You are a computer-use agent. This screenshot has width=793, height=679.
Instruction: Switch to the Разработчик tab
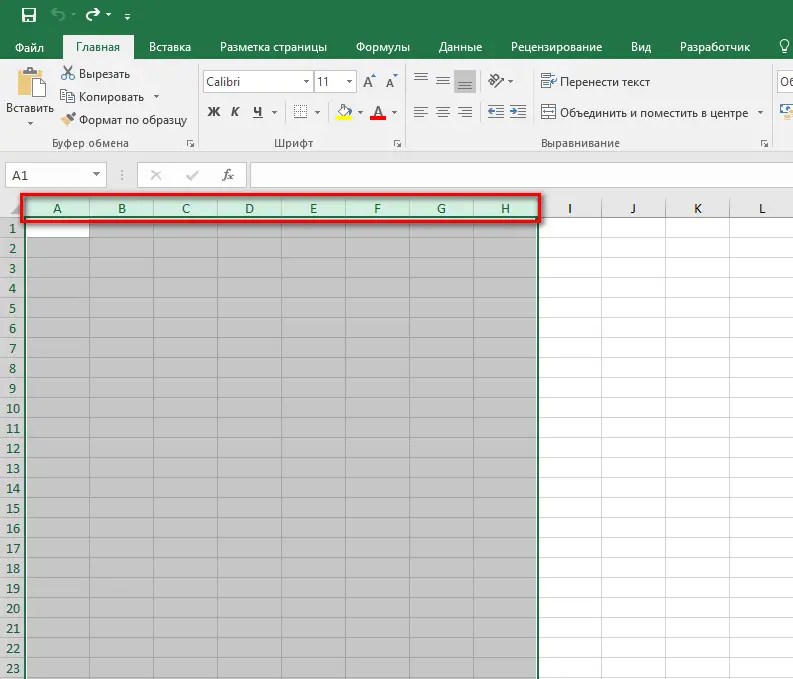point(715,47)
